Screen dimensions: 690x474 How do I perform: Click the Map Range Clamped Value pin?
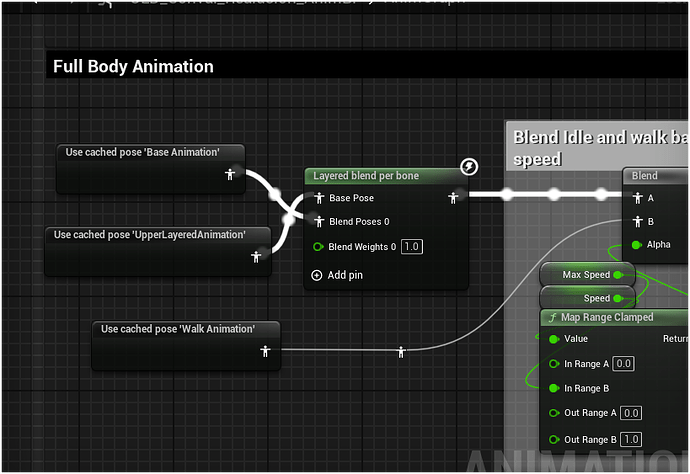pyautogui.click(x=554, y=339)
